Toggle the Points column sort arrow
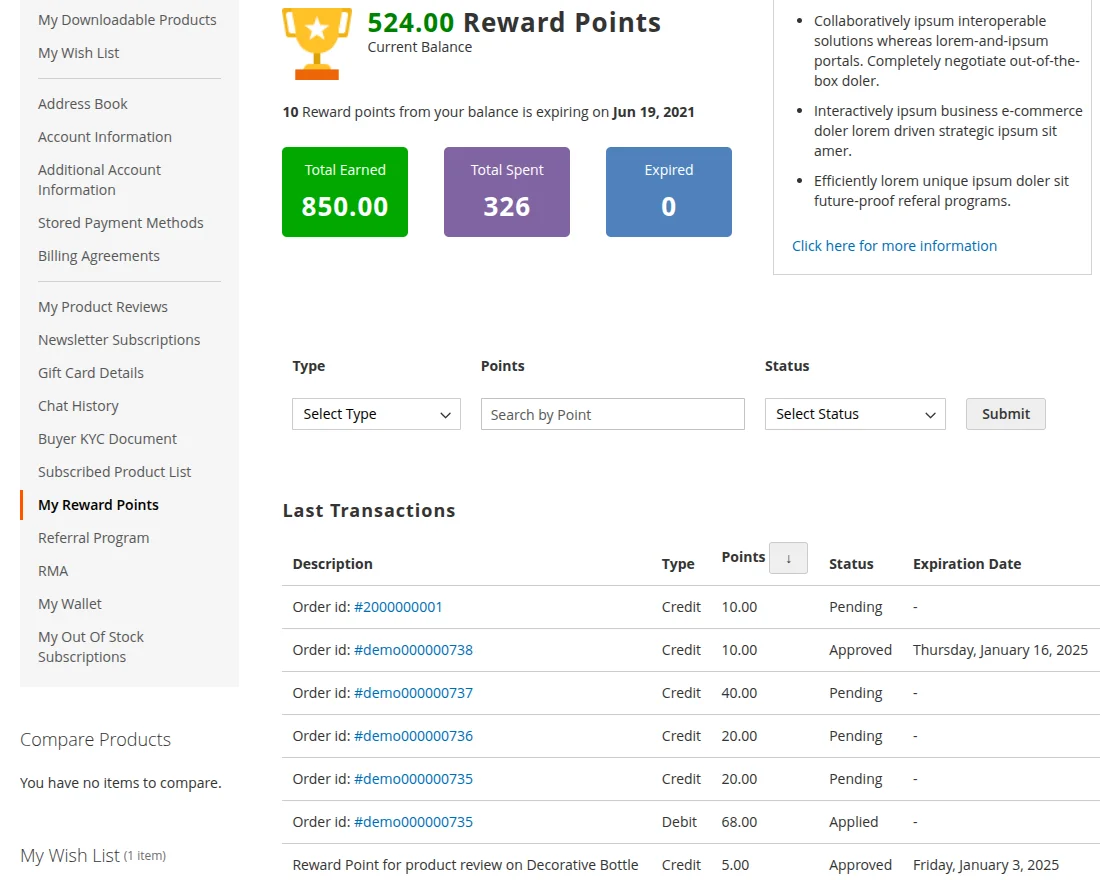1120x880 pixels. tap(788, 558)
